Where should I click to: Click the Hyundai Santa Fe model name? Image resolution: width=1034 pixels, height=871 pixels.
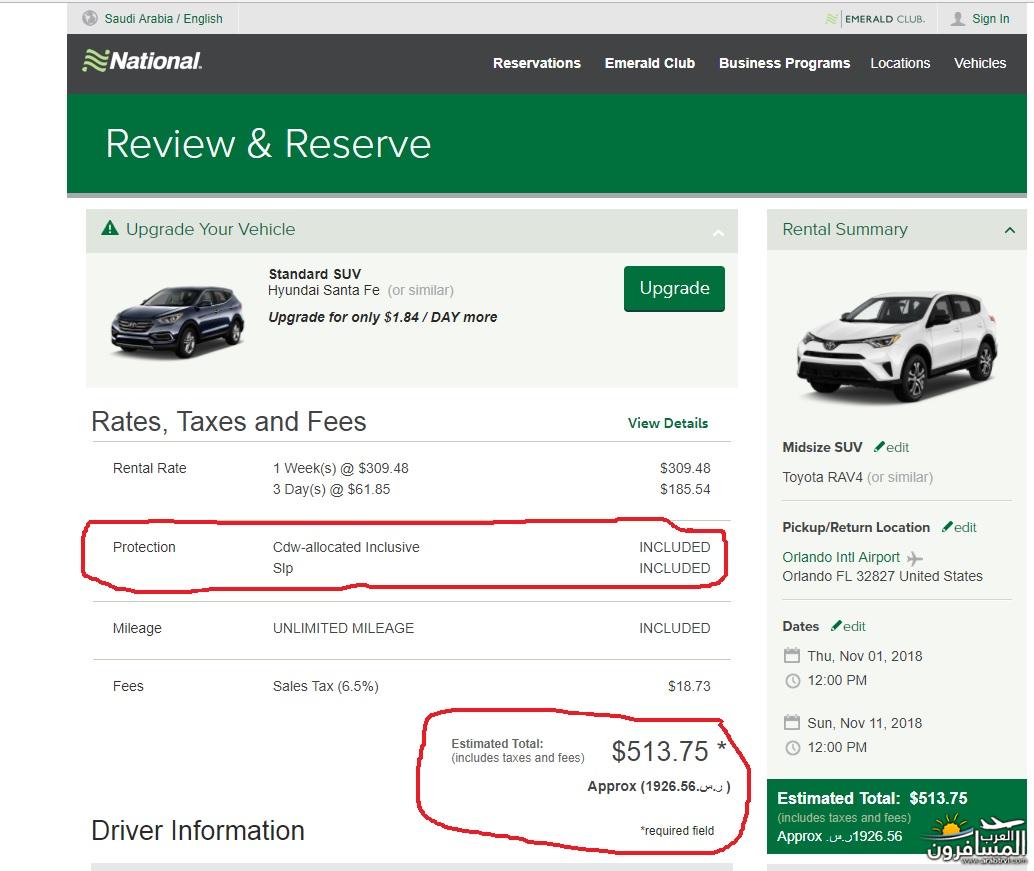(324, 290)
